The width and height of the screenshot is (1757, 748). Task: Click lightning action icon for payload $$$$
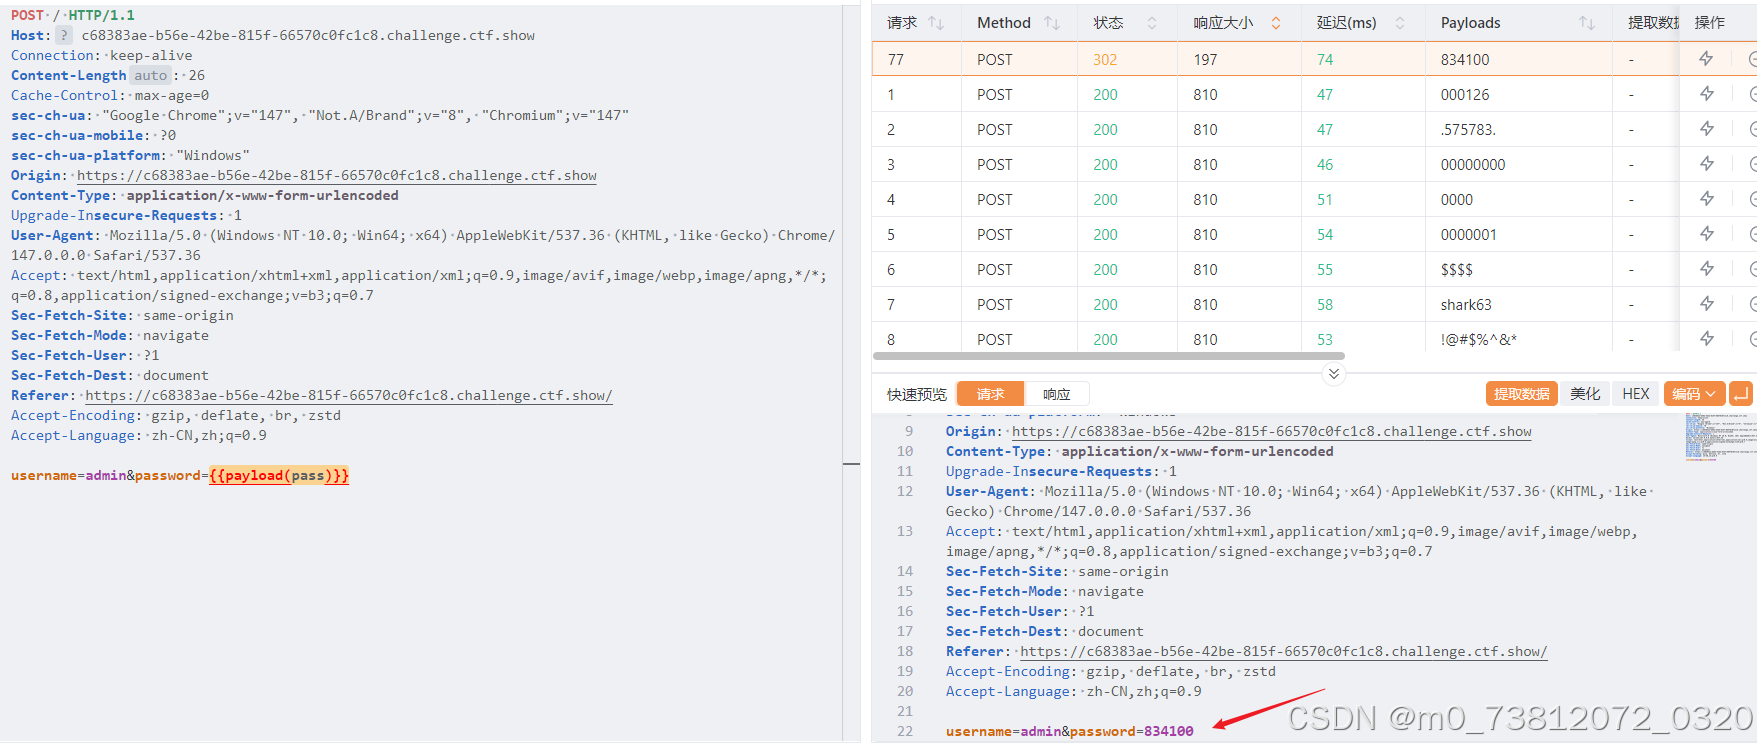(1706, 269)
